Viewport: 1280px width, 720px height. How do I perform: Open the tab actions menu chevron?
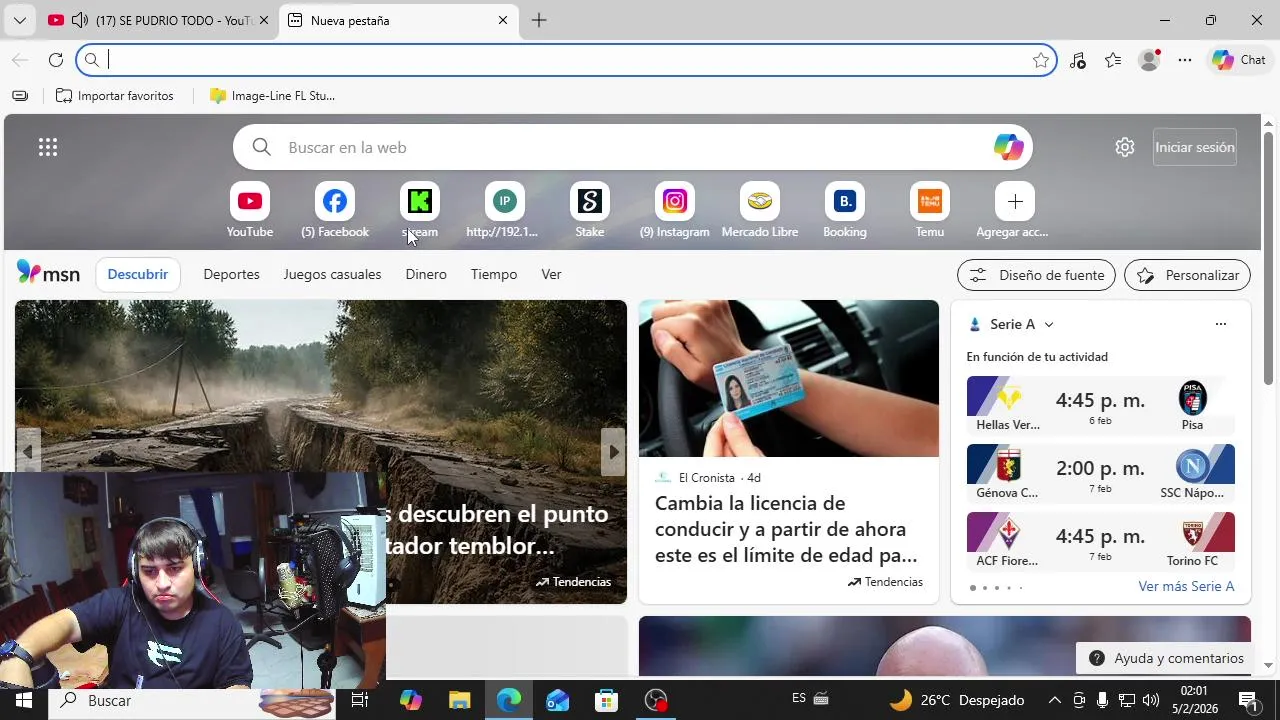click(x=19, y=20)
